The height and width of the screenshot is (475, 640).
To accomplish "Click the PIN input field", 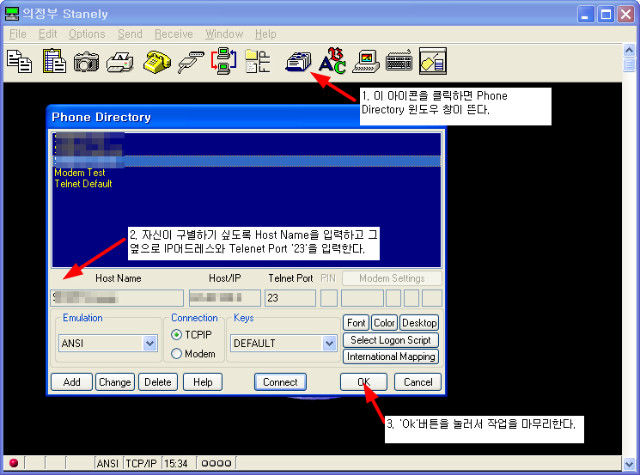I will click(x=329, y=298).
